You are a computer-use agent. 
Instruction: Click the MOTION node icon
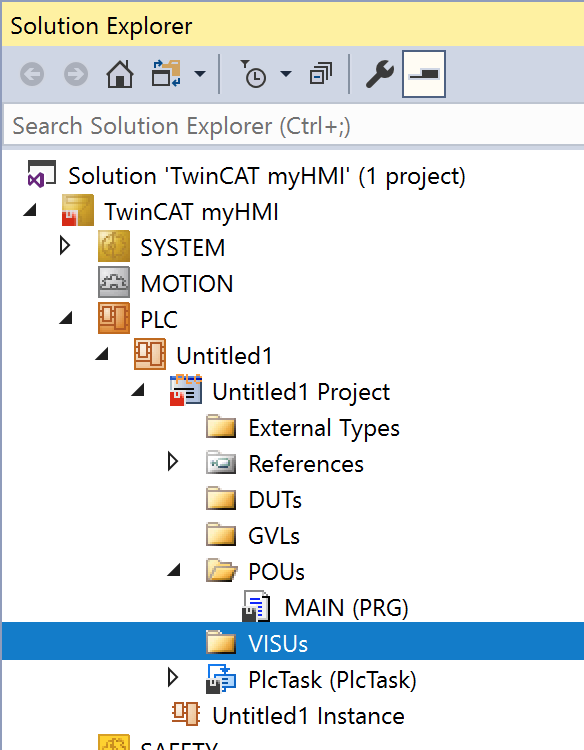coord(114,282)
